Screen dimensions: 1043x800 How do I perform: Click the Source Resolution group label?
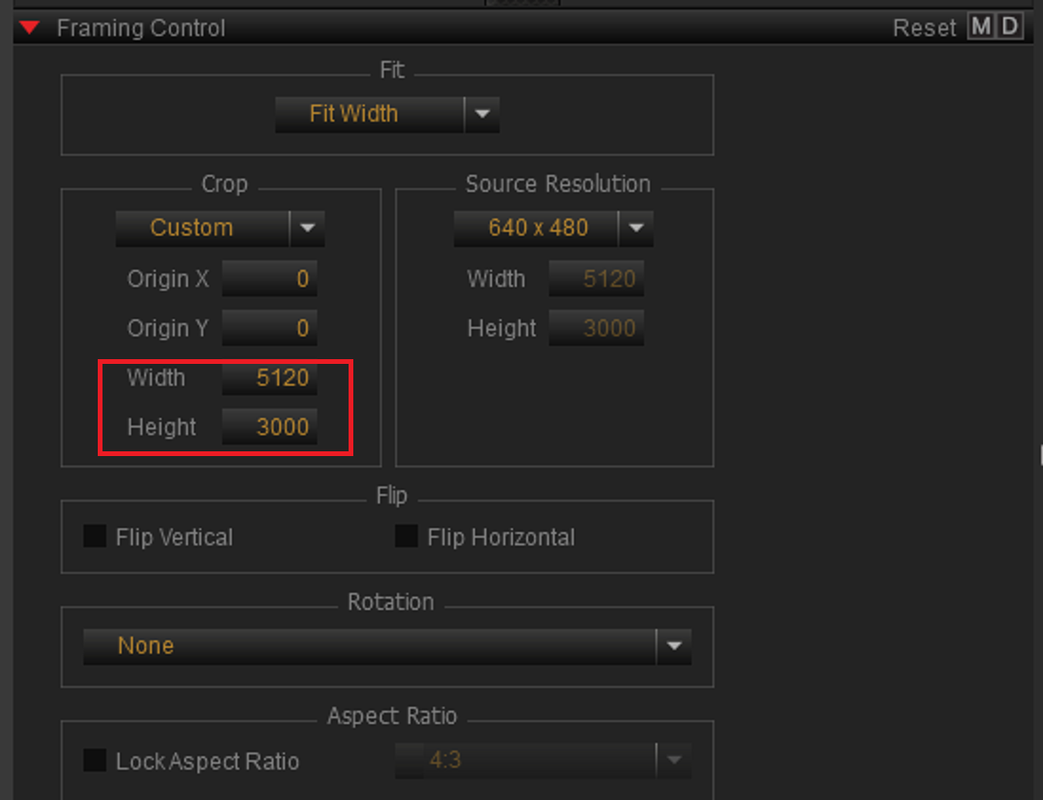coord(558,184)
